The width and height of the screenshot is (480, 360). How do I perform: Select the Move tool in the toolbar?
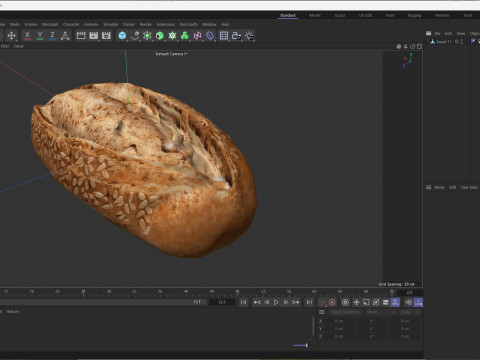11,35
